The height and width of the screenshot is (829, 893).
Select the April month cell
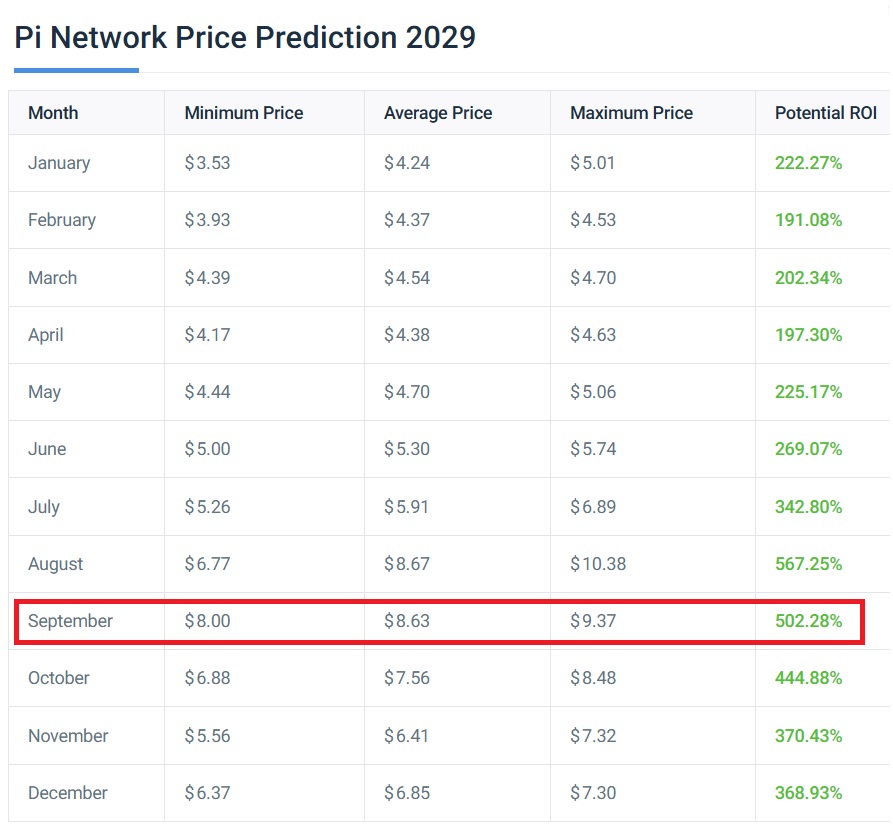46,335
